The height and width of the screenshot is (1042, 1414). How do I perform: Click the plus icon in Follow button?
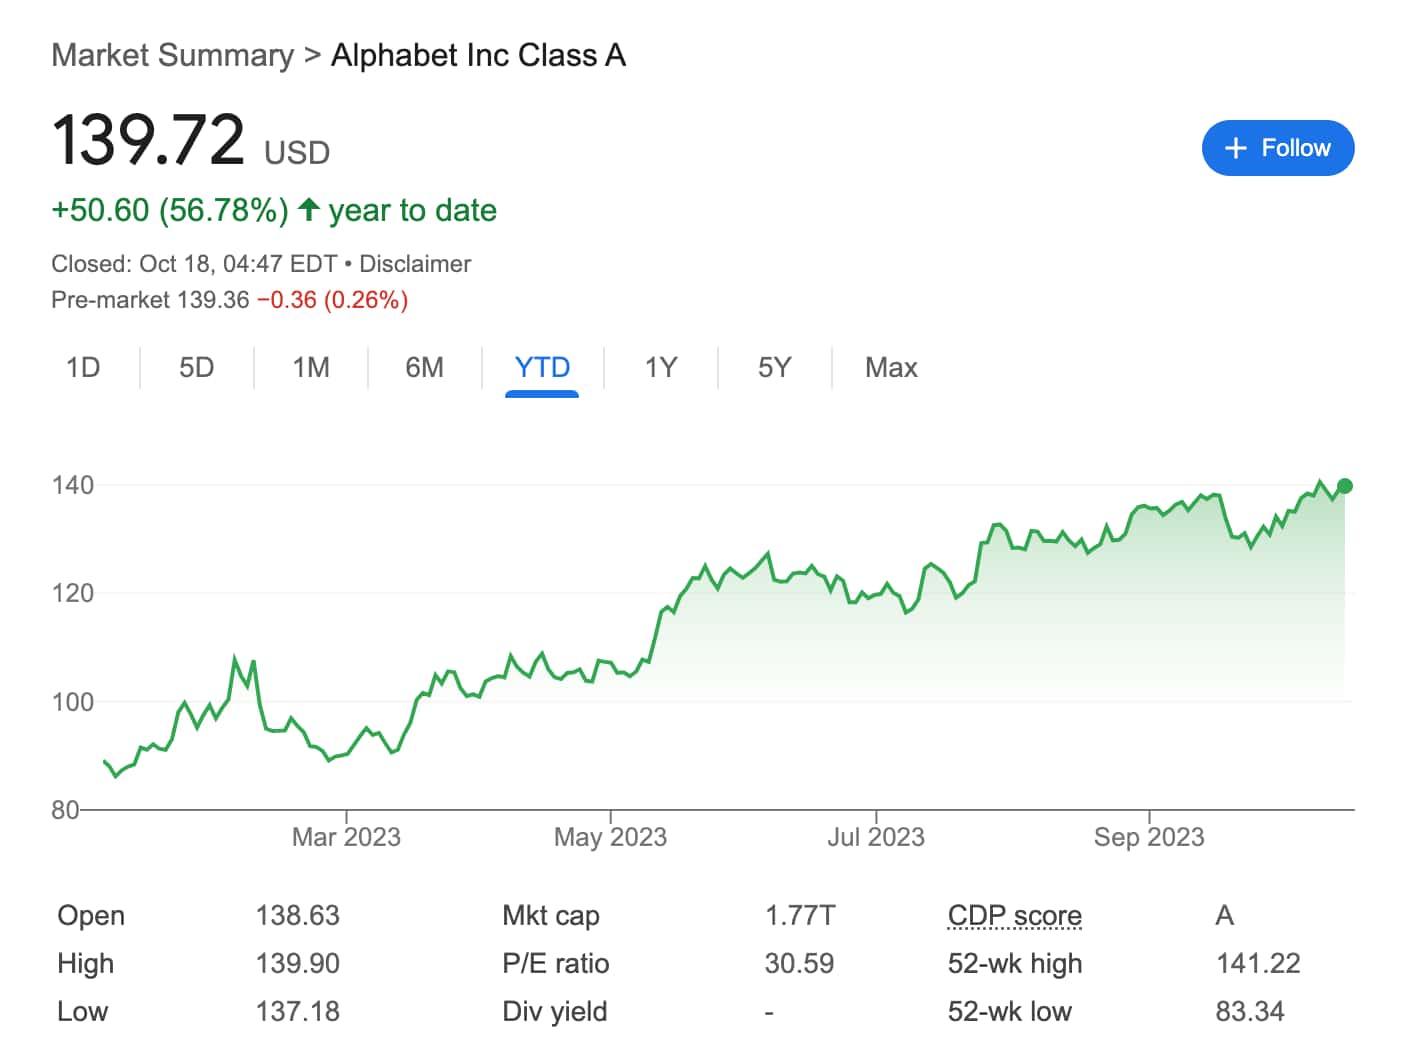pos(1236,148)
